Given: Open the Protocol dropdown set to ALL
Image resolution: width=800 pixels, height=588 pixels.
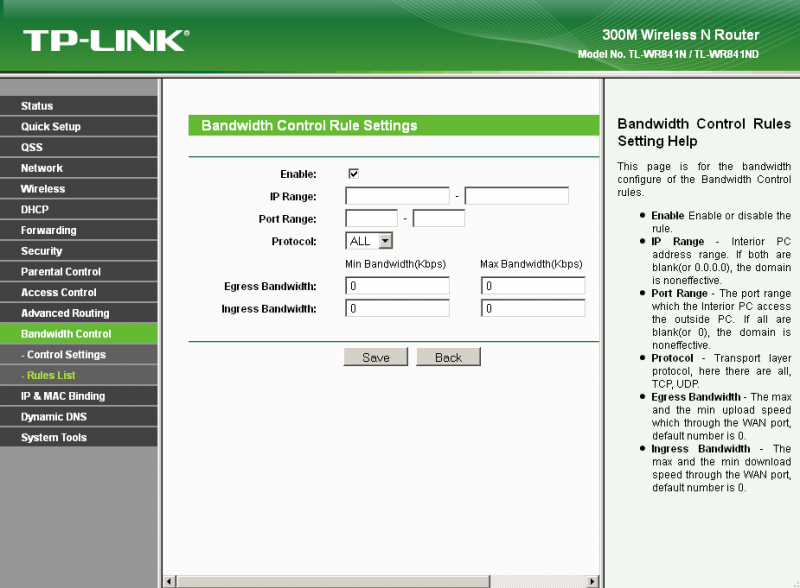Looking at the screenshot, I should [369, 241].
